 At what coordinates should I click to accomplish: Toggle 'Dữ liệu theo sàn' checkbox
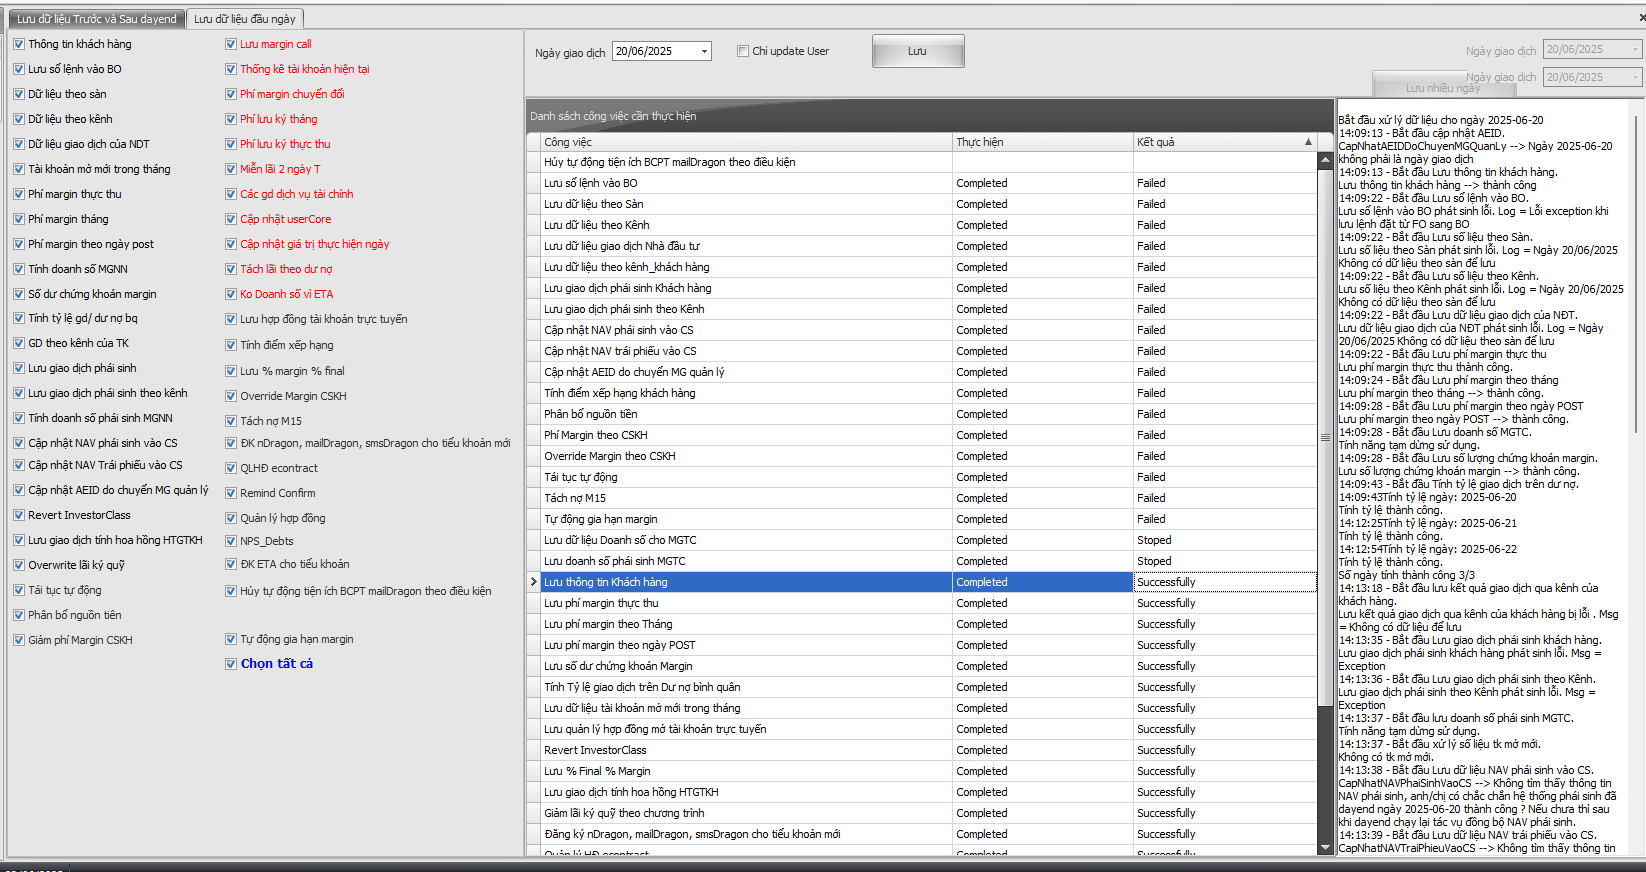(x=19, y=94)
